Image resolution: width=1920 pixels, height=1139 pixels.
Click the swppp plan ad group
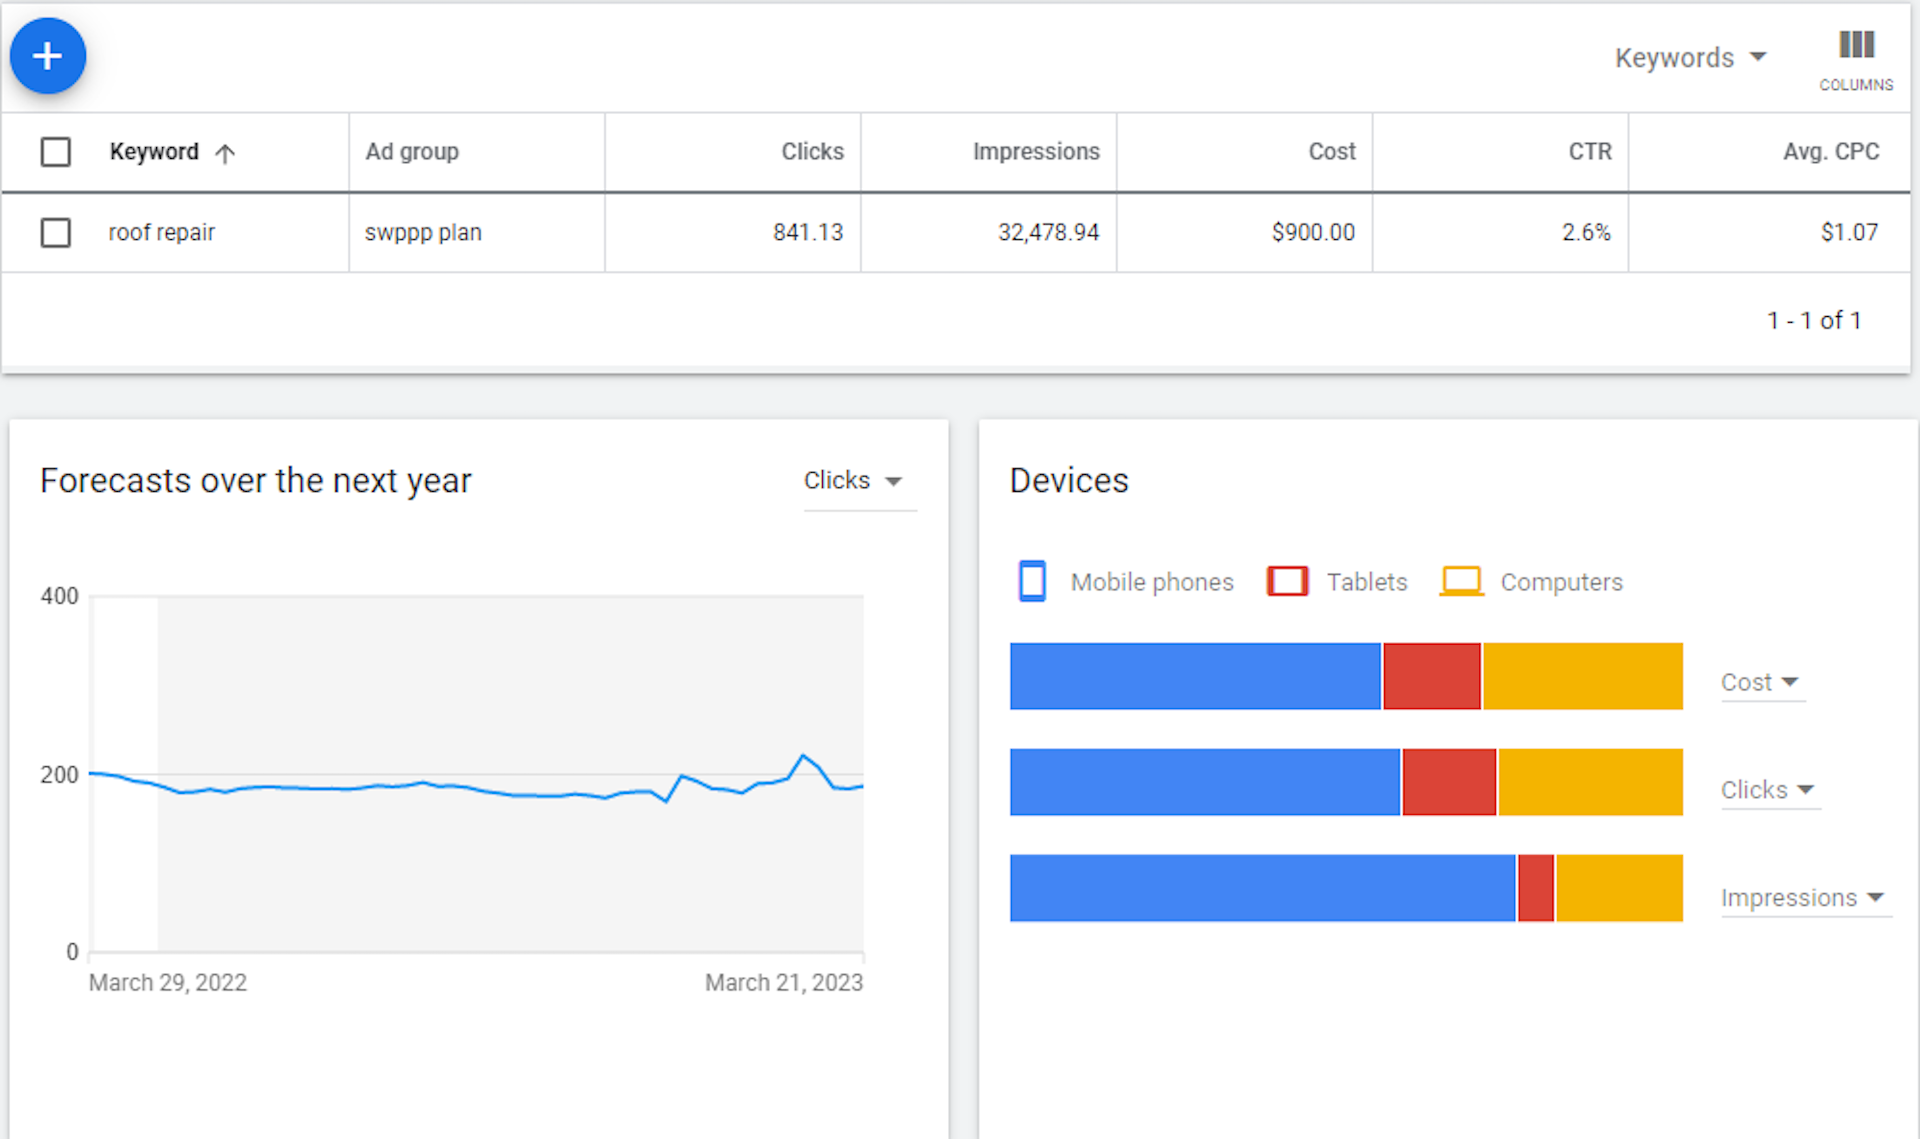423,232
